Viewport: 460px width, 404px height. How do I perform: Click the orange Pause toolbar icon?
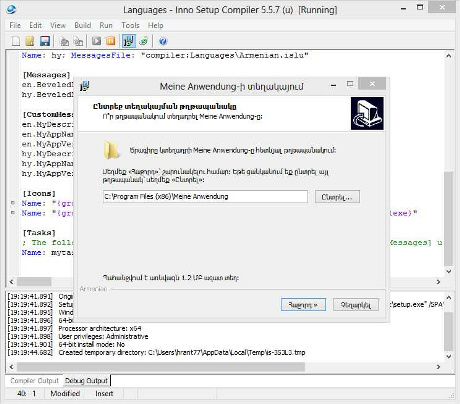(111, 41)
